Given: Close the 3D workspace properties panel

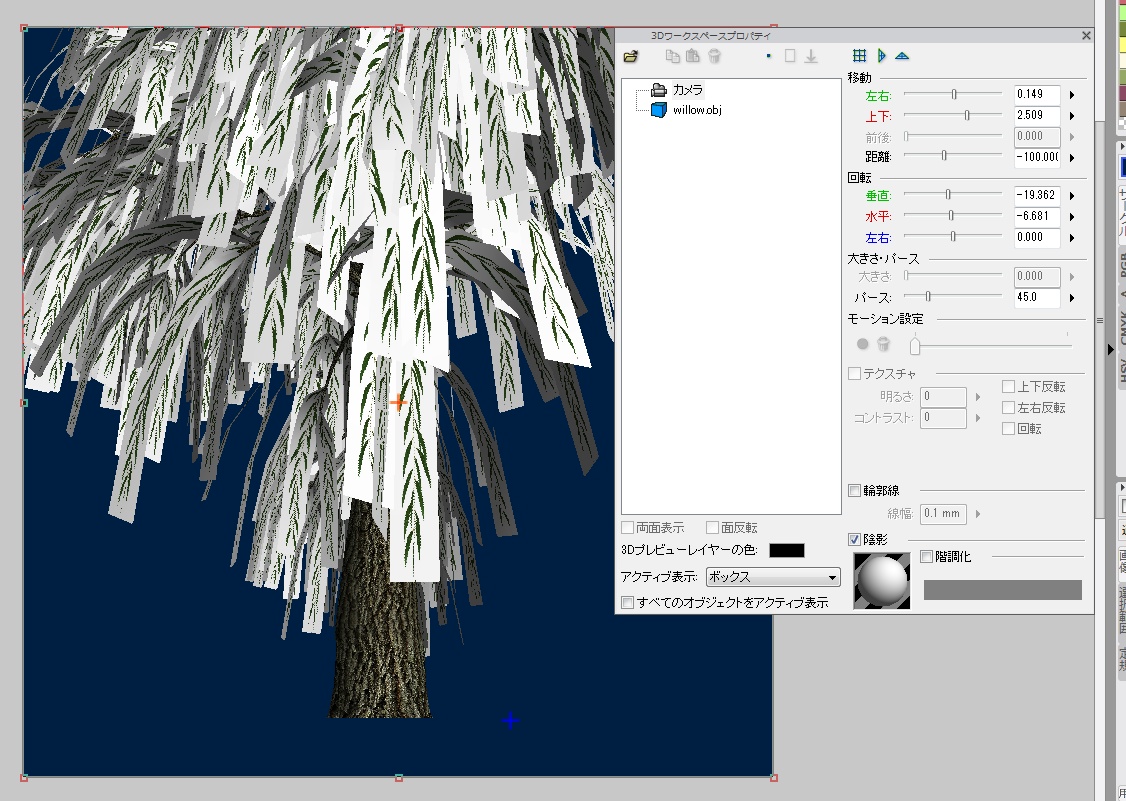Looking at the screenshot, I should point(1086,35).
